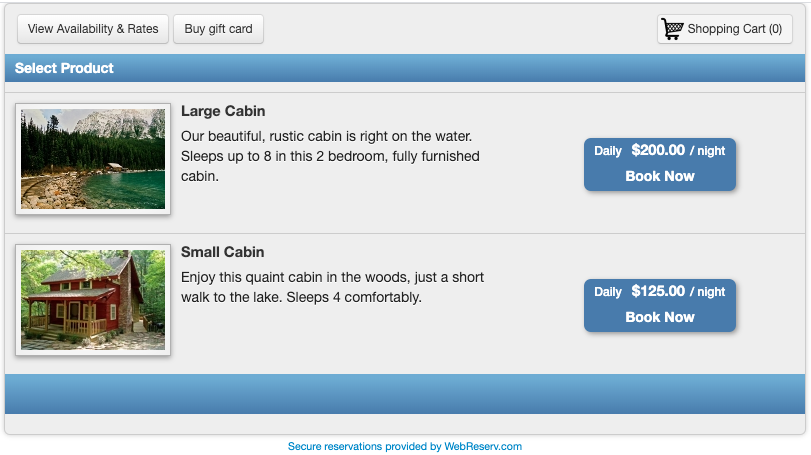Click the $125.00 nightly price
The width and height of the screenshot is (811, 455).
658,291
